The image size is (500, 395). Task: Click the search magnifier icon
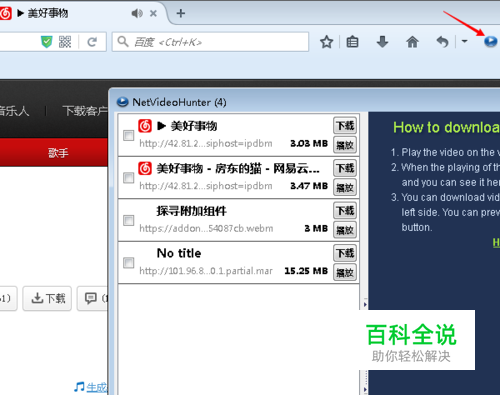123,42
